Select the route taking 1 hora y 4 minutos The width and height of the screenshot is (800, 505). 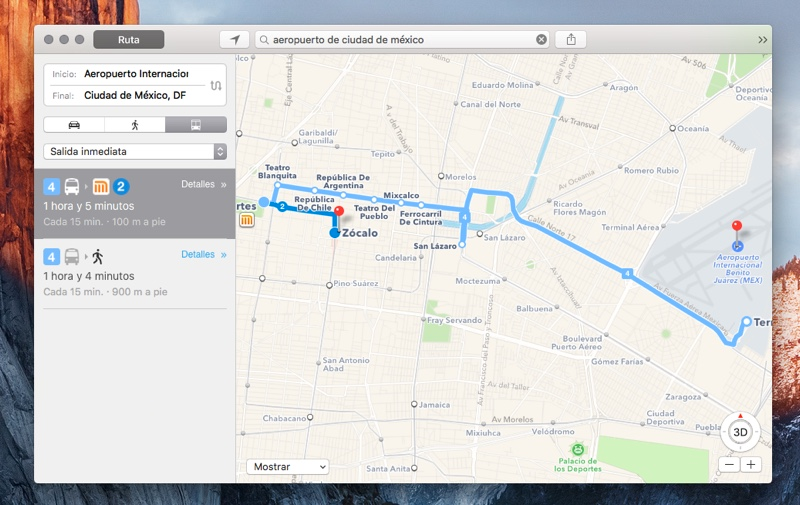[x=135, y=274]
